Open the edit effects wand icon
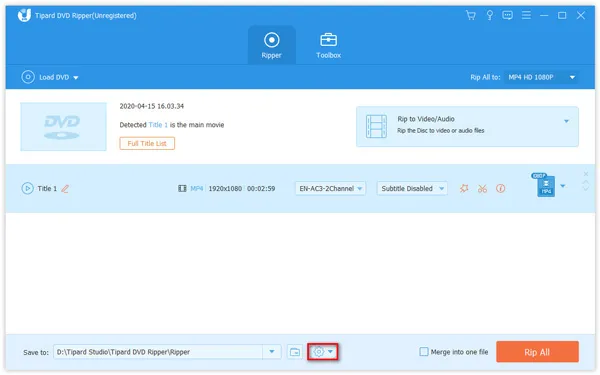600x375 pixels. (x=464, y=188)
